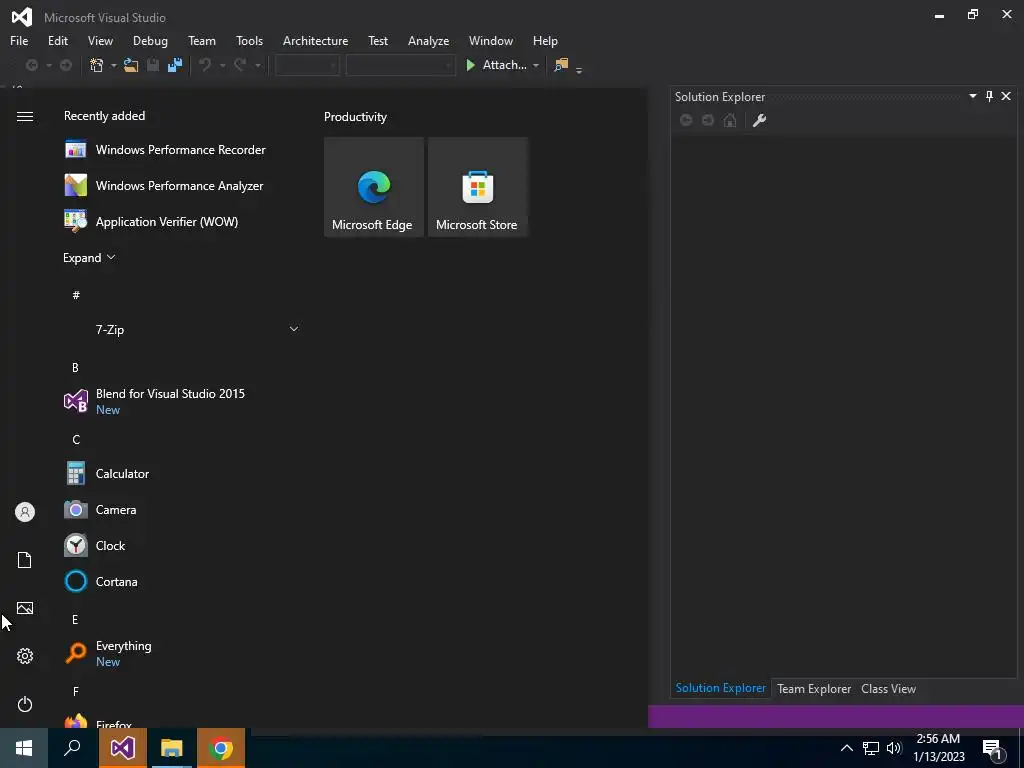Open File Explorer from the taskbar

(x=172, y=748)
